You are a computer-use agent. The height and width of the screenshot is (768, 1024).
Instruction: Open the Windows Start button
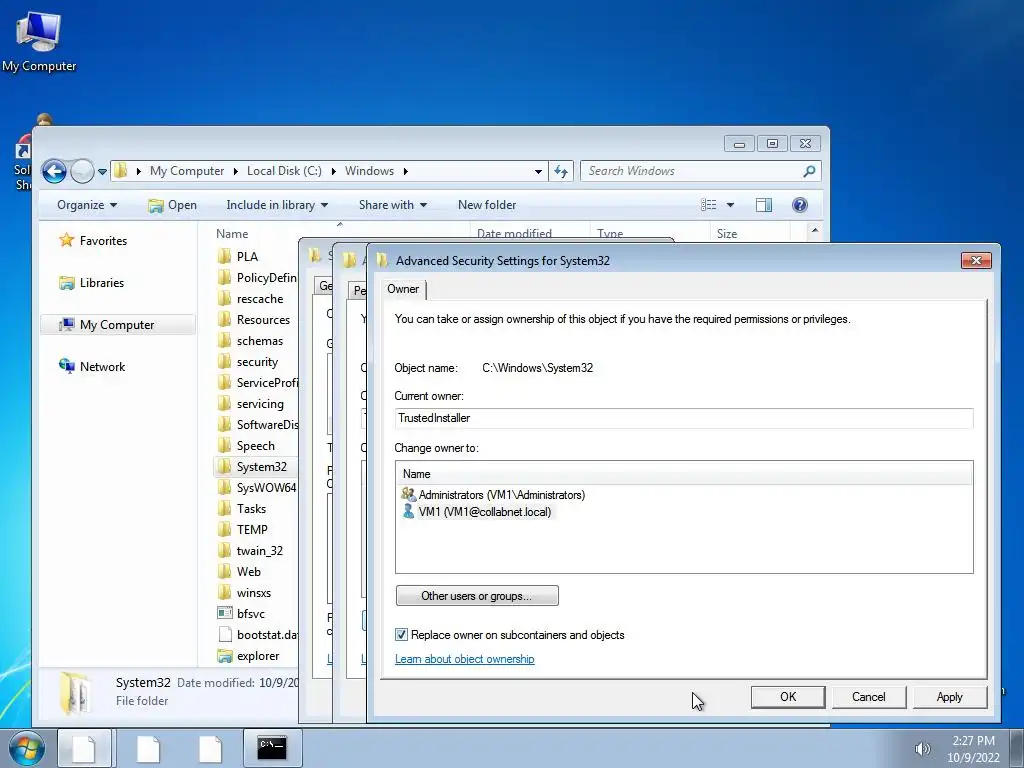click(26, 748)
